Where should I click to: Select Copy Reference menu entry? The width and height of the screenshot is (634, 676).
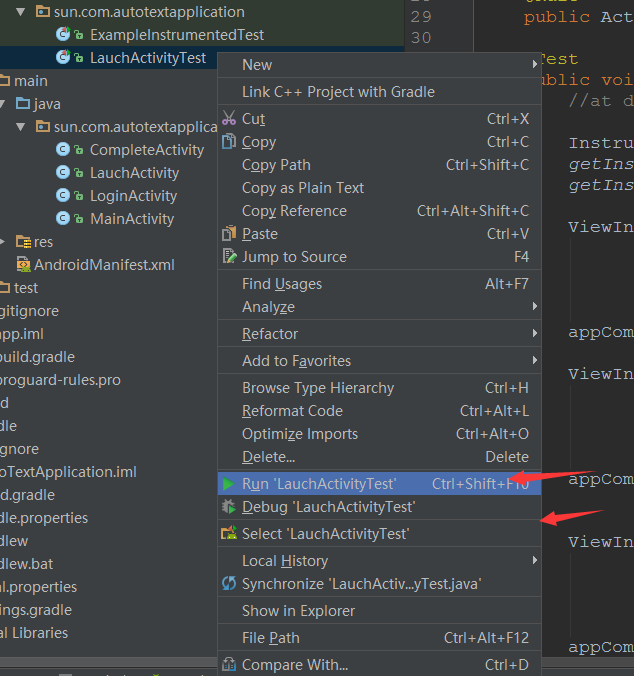(379, 210)
